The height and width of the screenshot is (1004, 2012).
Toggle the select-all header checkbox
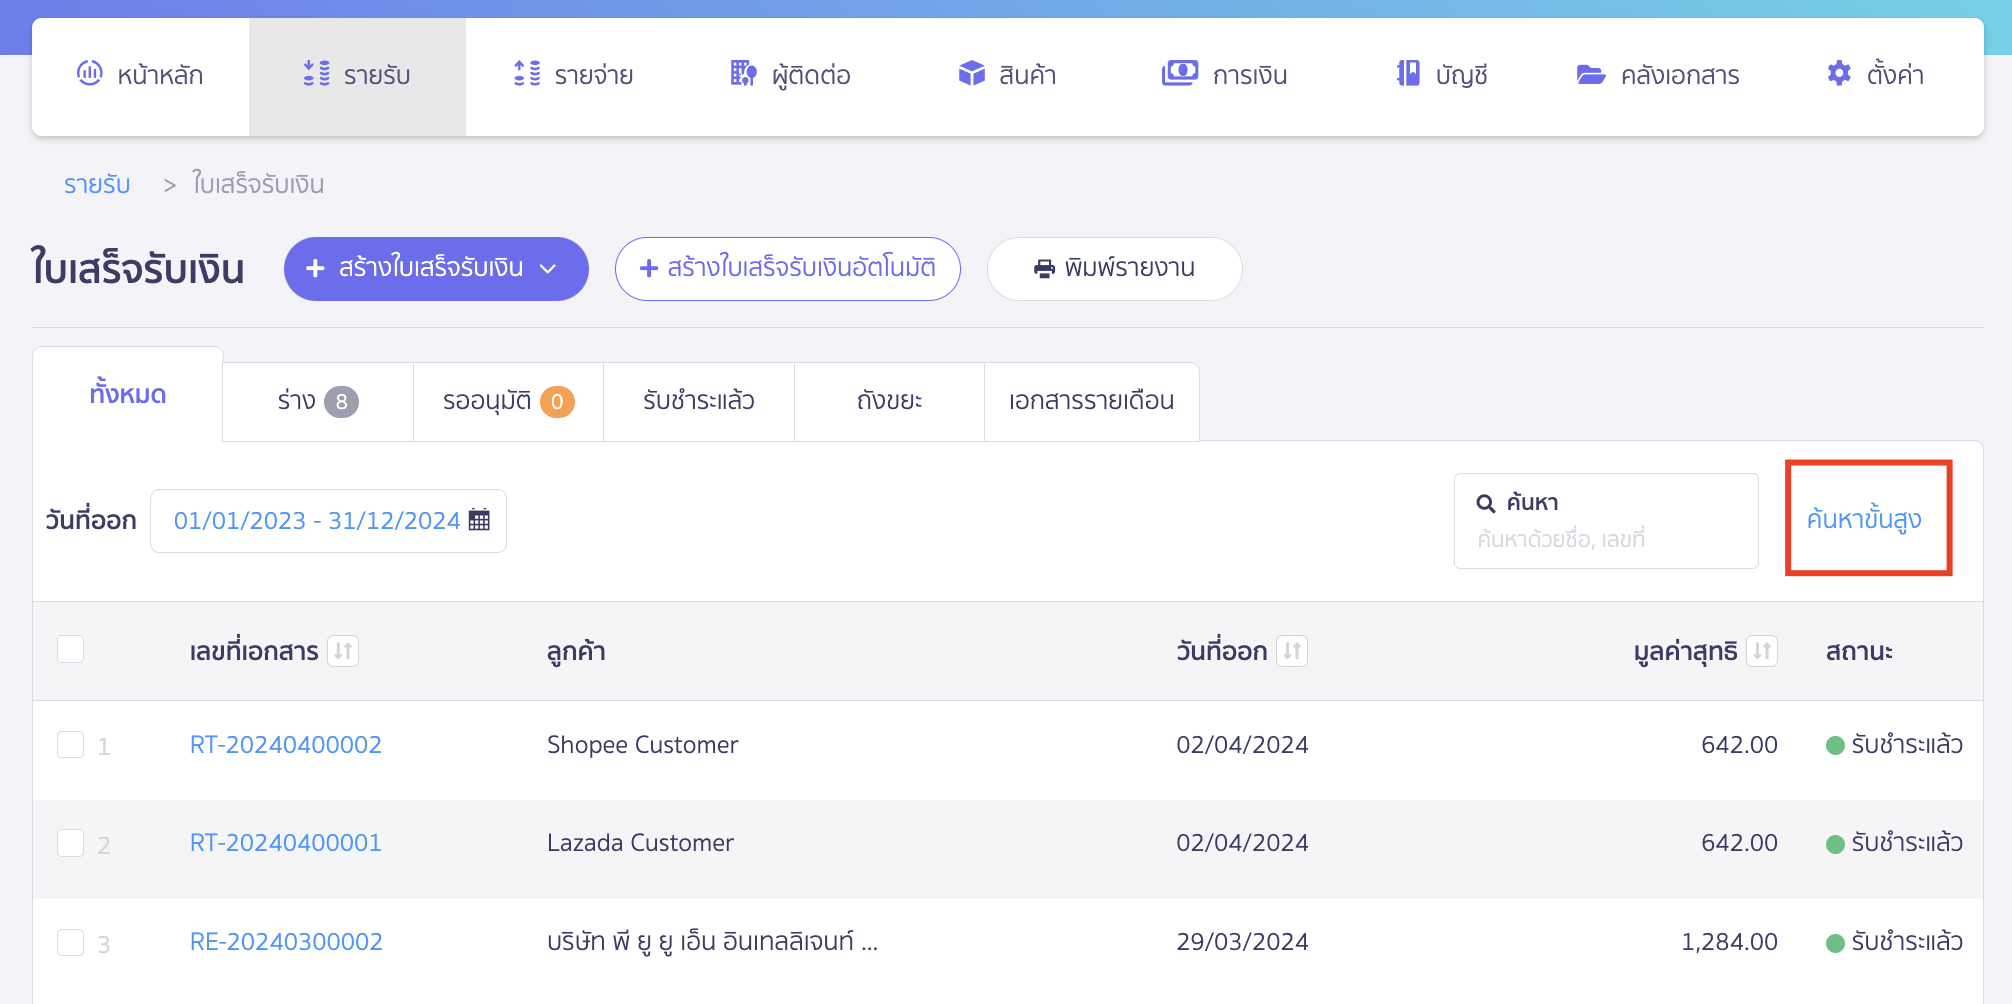[x=71, y=649]
